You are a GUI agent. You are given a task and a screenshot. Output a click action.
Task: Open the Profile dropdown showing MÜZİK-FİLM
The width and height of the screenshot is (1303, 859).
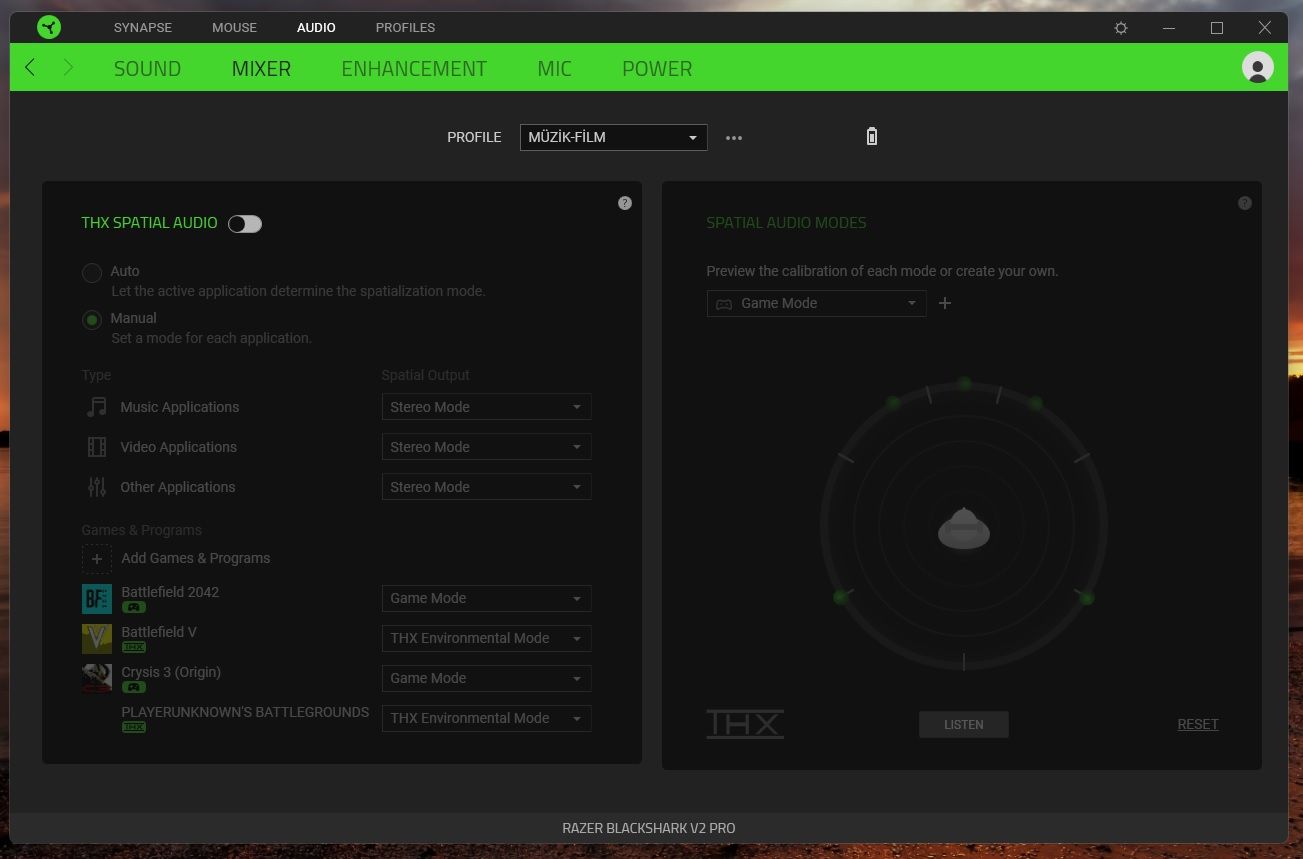613,137
